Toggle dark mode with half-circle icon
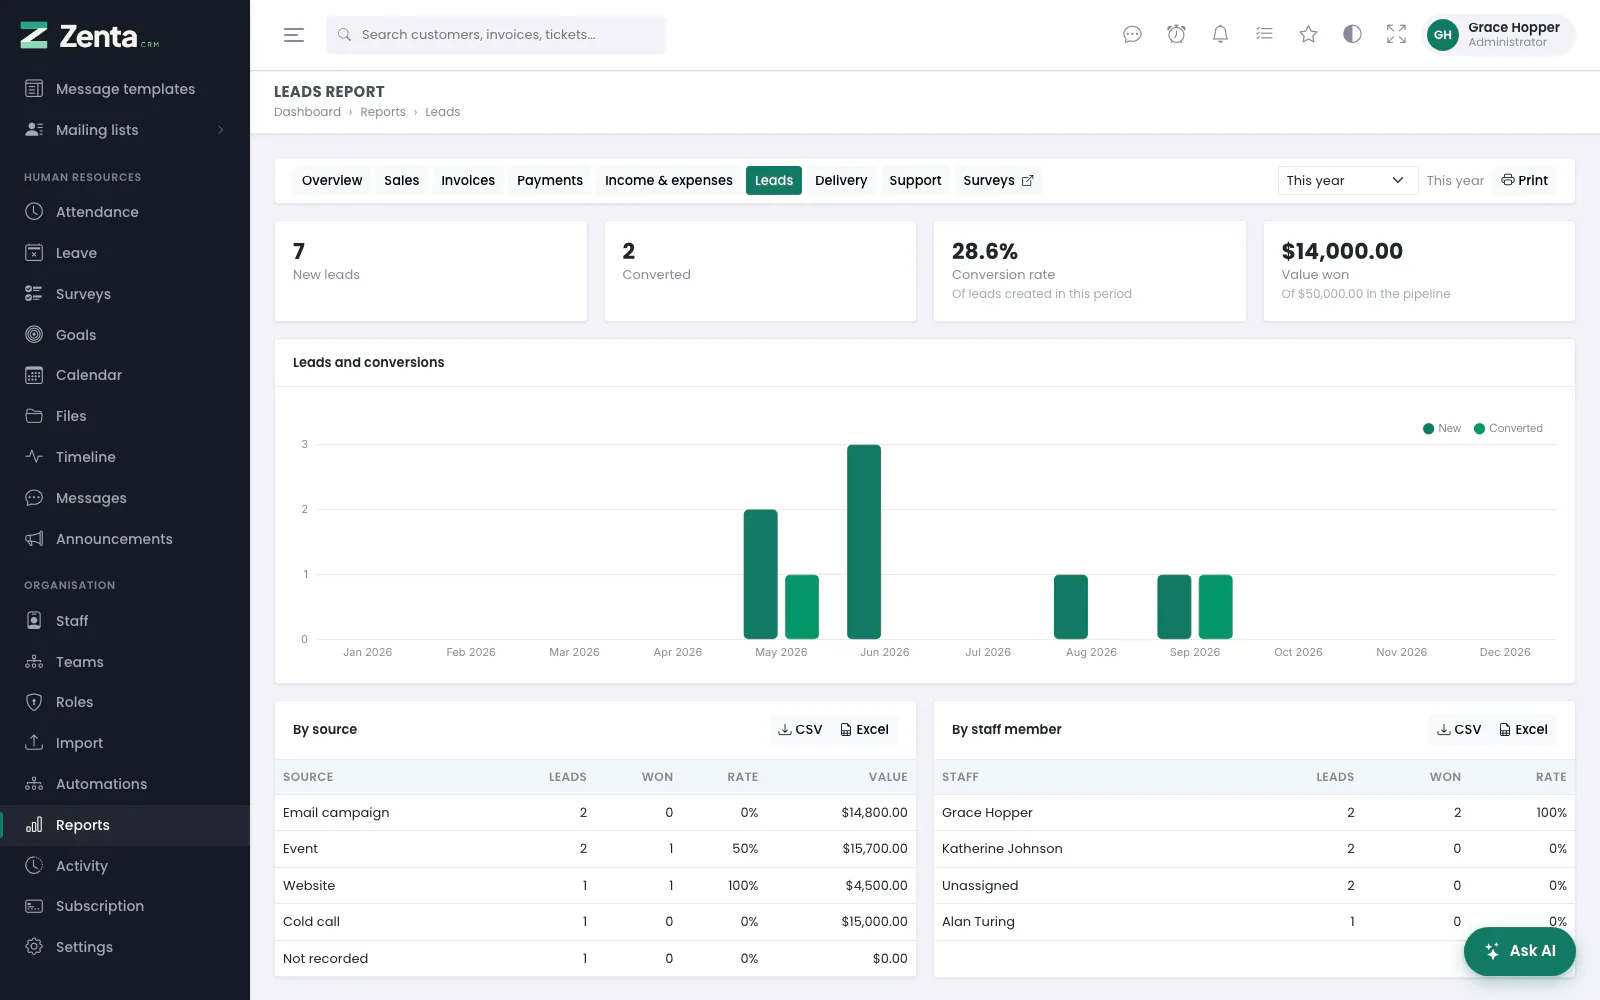This screenshot has width=1600, height=1000. [1352, 35]
